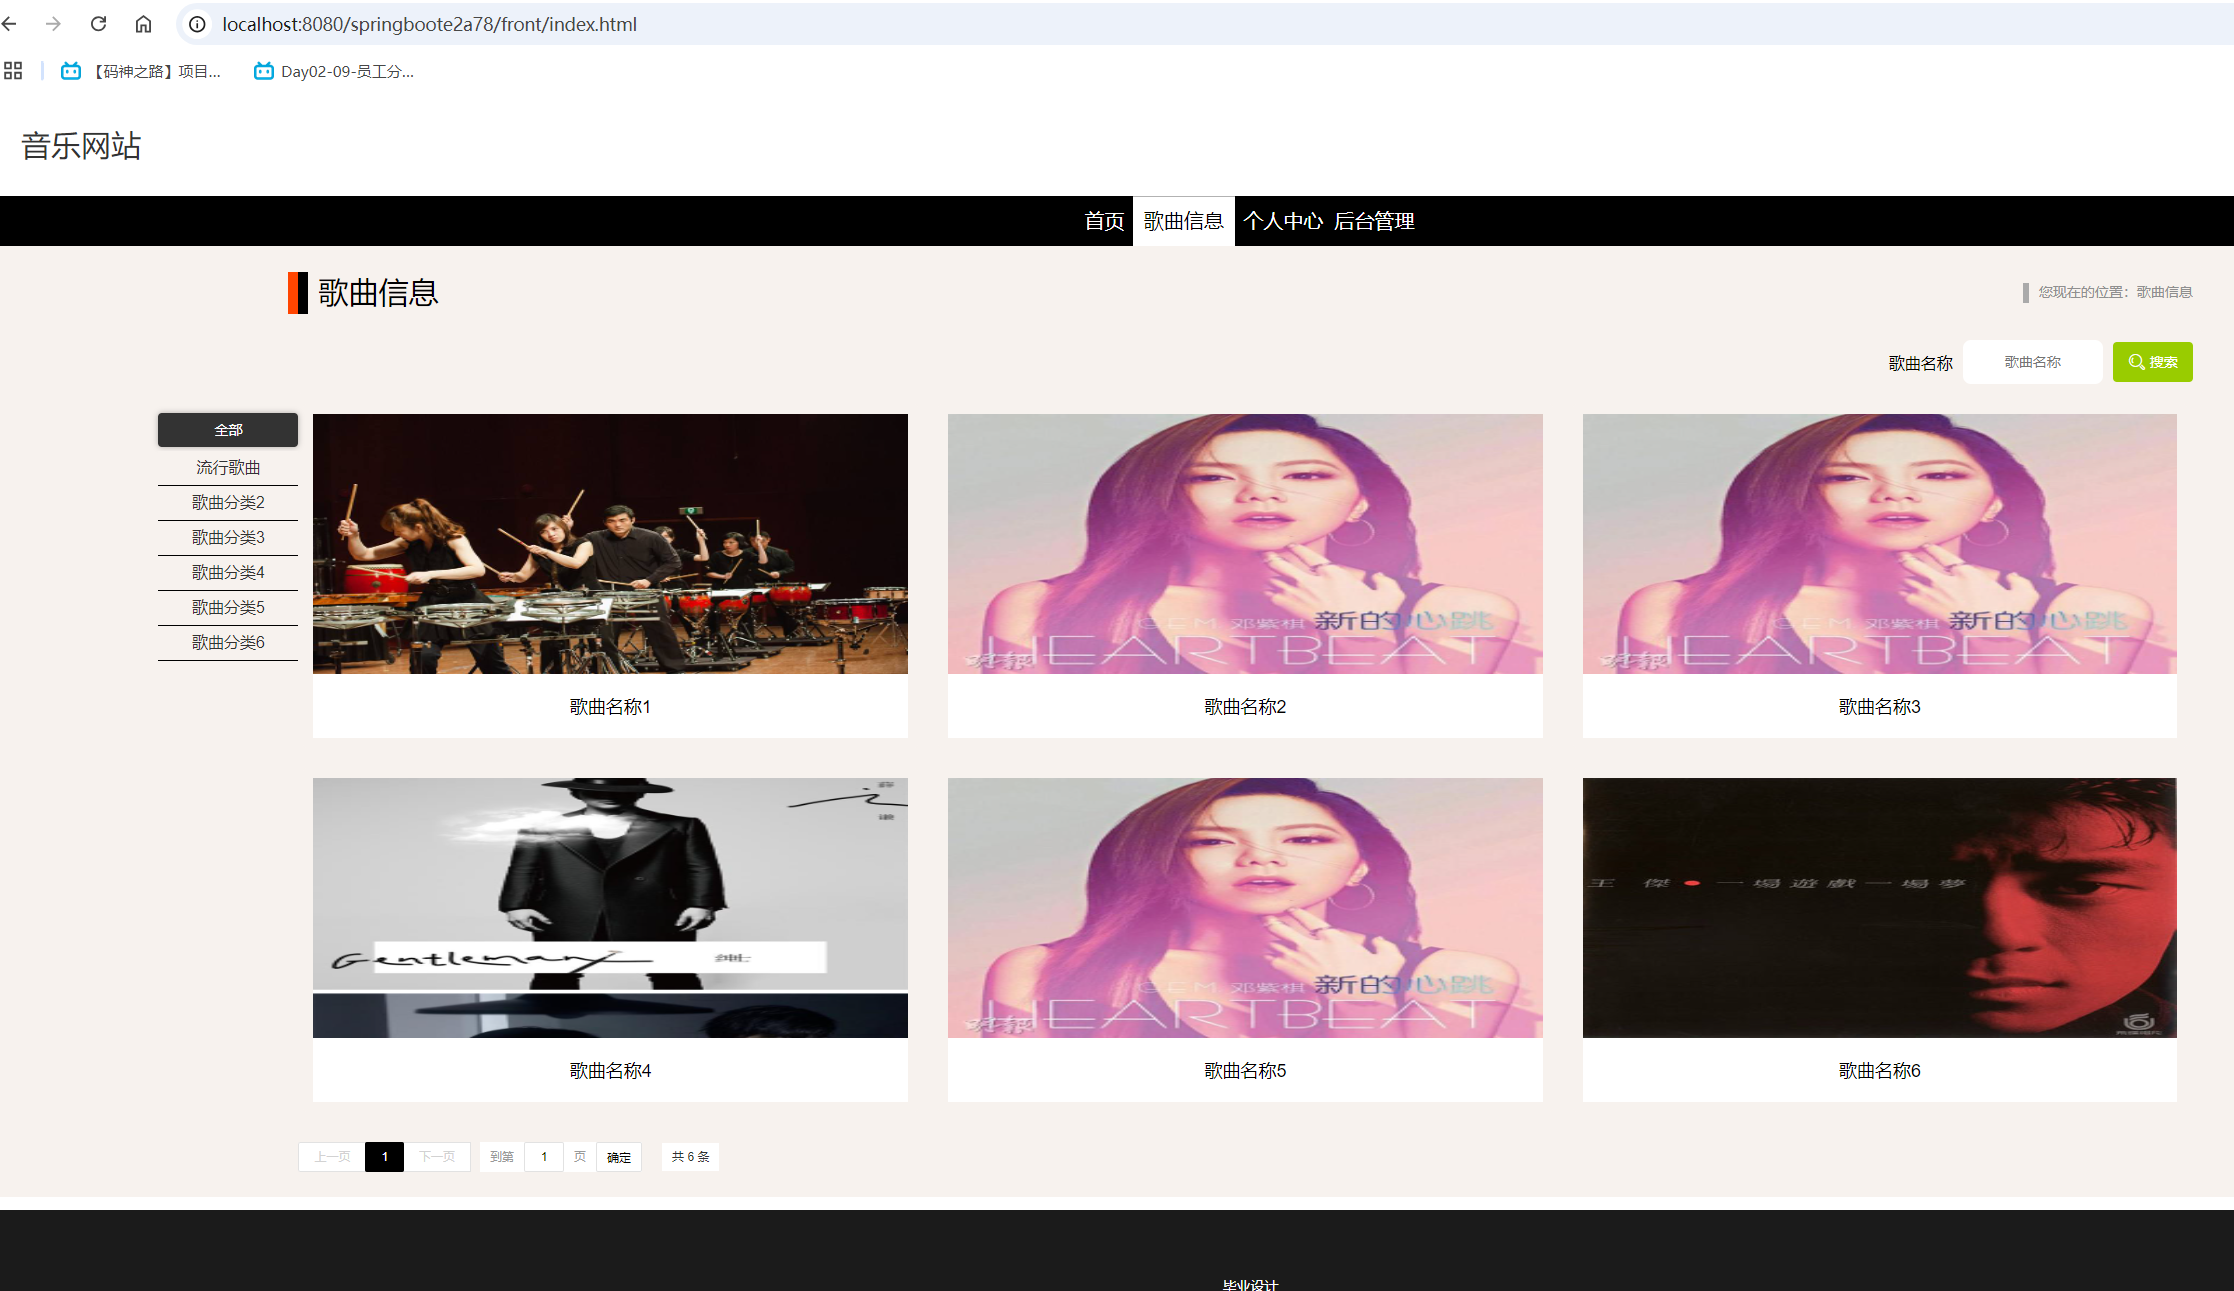Reload the page with refresh icon
The height and width of the screenshot is (1291, 2234).
pyautogui.click(x=98, y=24)
